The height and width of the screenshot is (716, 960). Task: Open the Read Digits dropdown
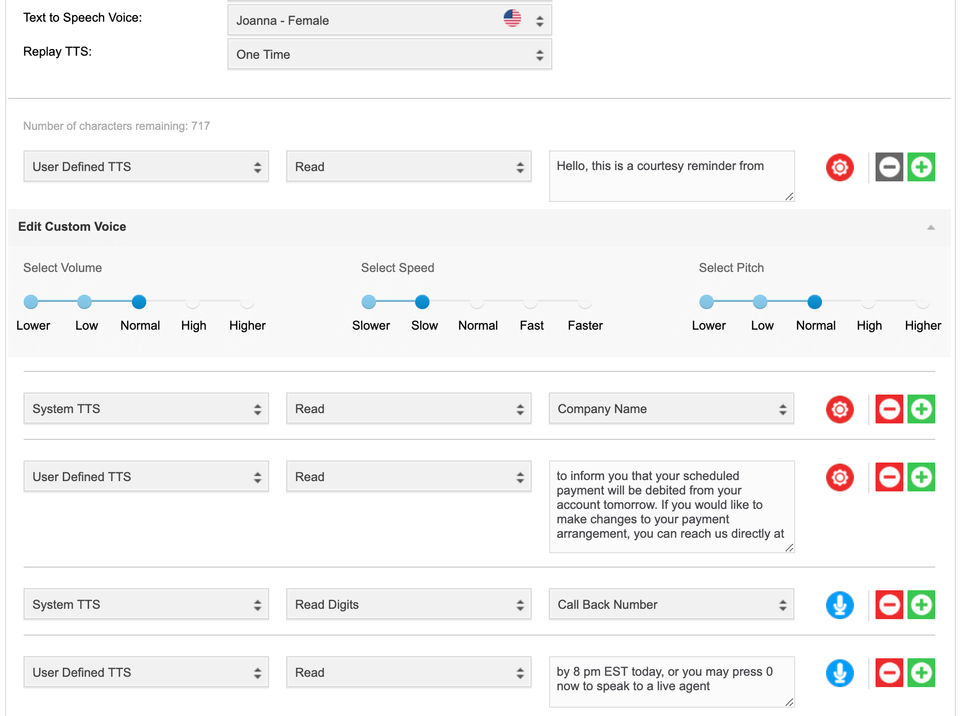click(x=409, y=605)
